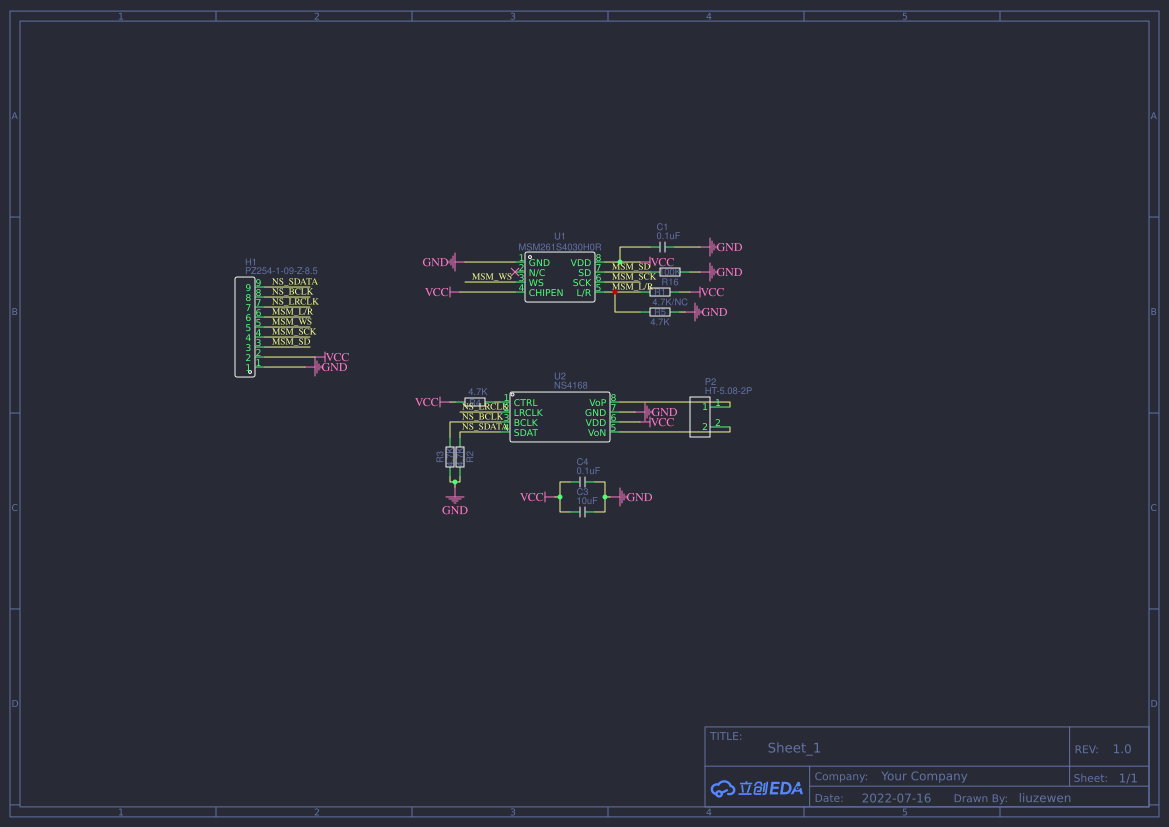1169x827 pixels.
Task: Select the C4 0.1uF capacitor symbol
Action: pyautogui.click(x=583, y=482)
